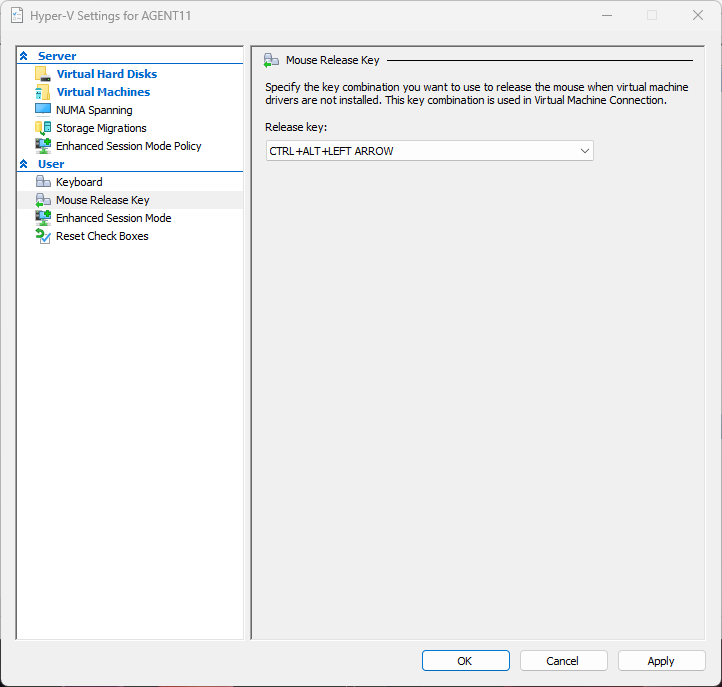Click the User Enhanced Session Mode icon

[42, 218]
